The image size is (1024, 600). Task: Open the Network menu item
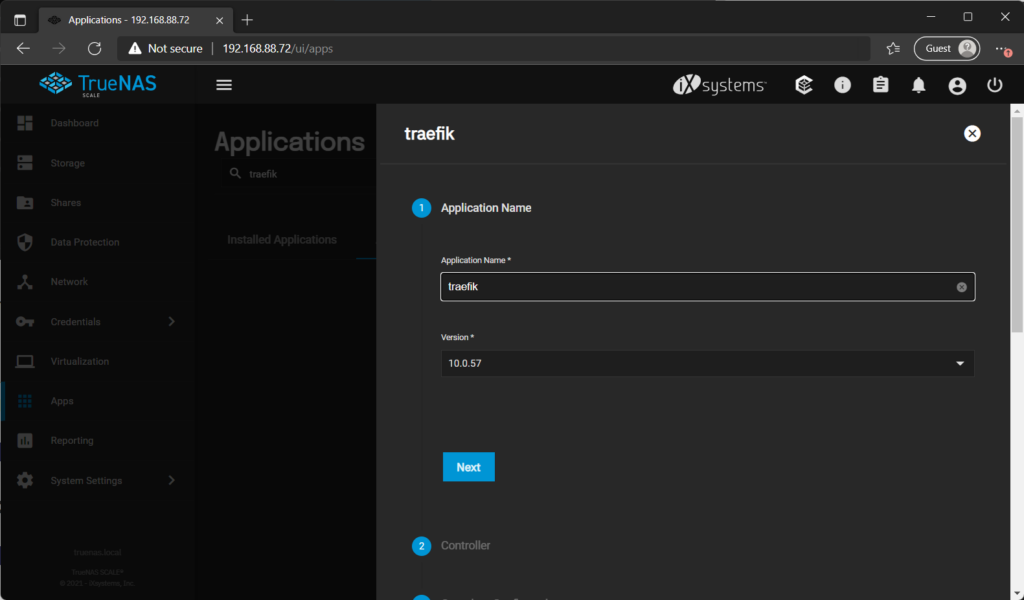[x=69, y=282]
